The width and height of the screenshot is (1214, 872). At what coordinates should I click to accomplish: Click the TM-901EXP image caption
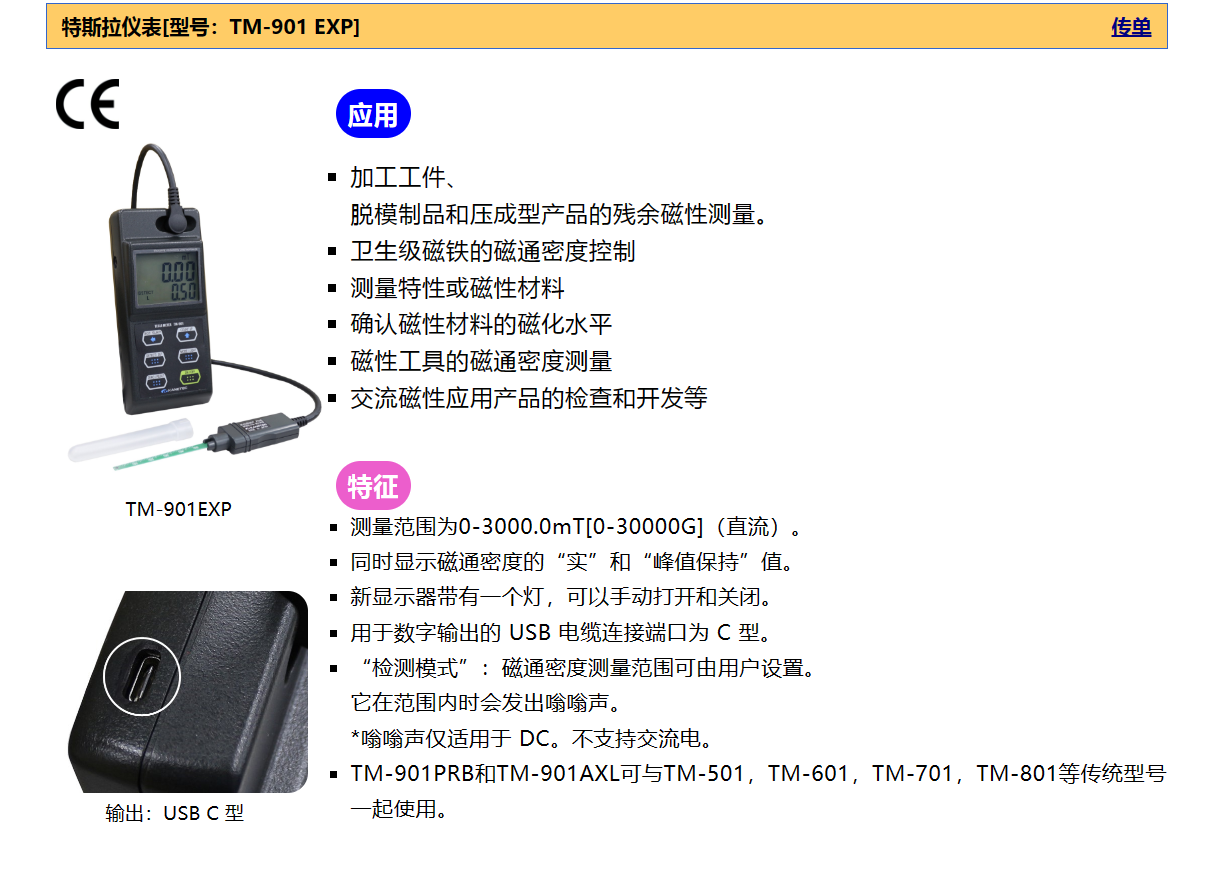[179, 509]
